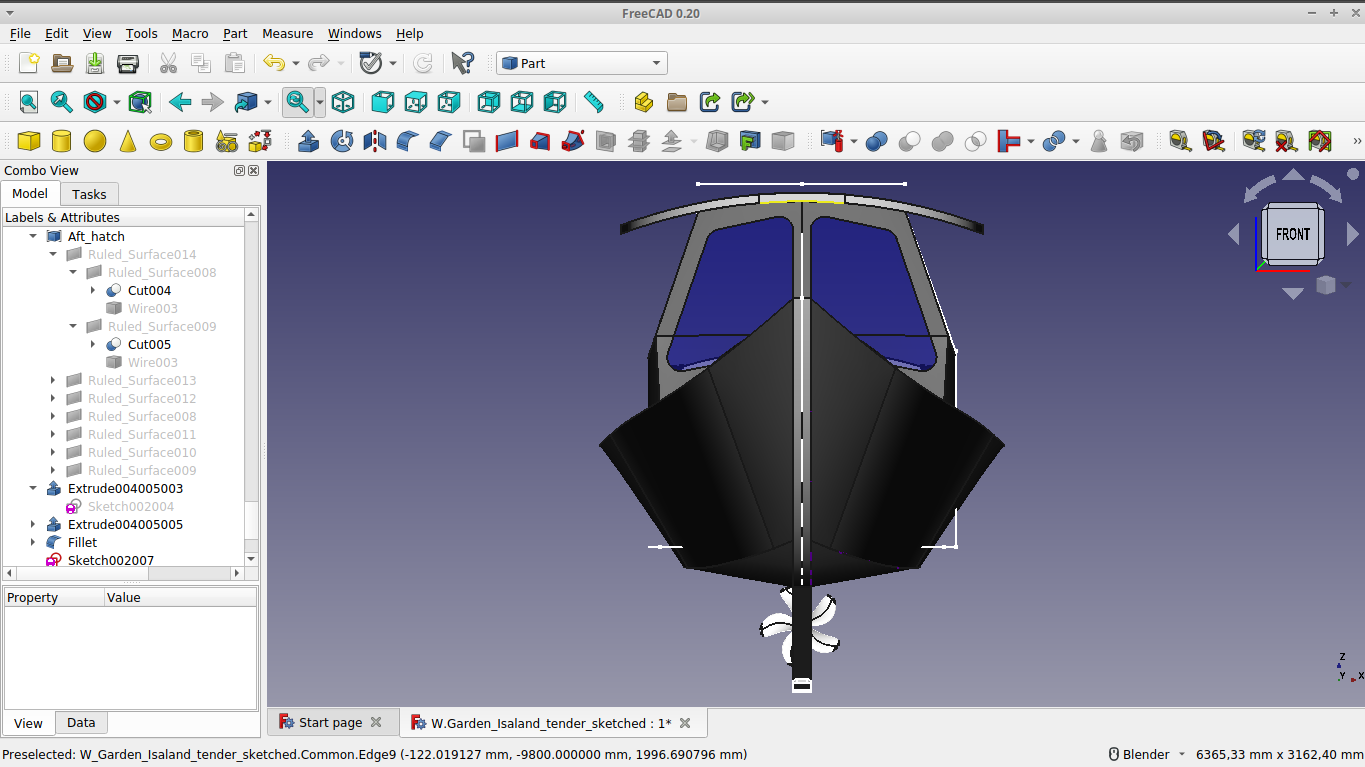Switch to the Start page tab

pos(331,722)
